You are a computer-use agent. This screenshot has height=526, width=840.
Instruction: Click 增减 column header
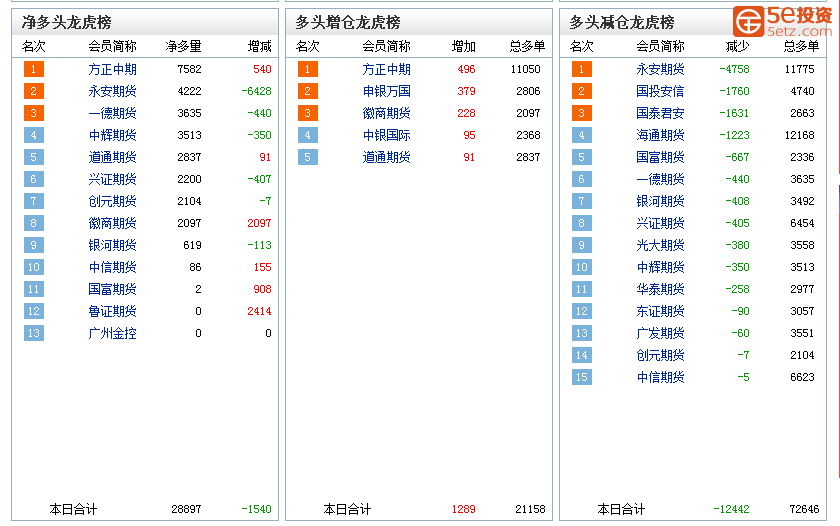point(259,47)
